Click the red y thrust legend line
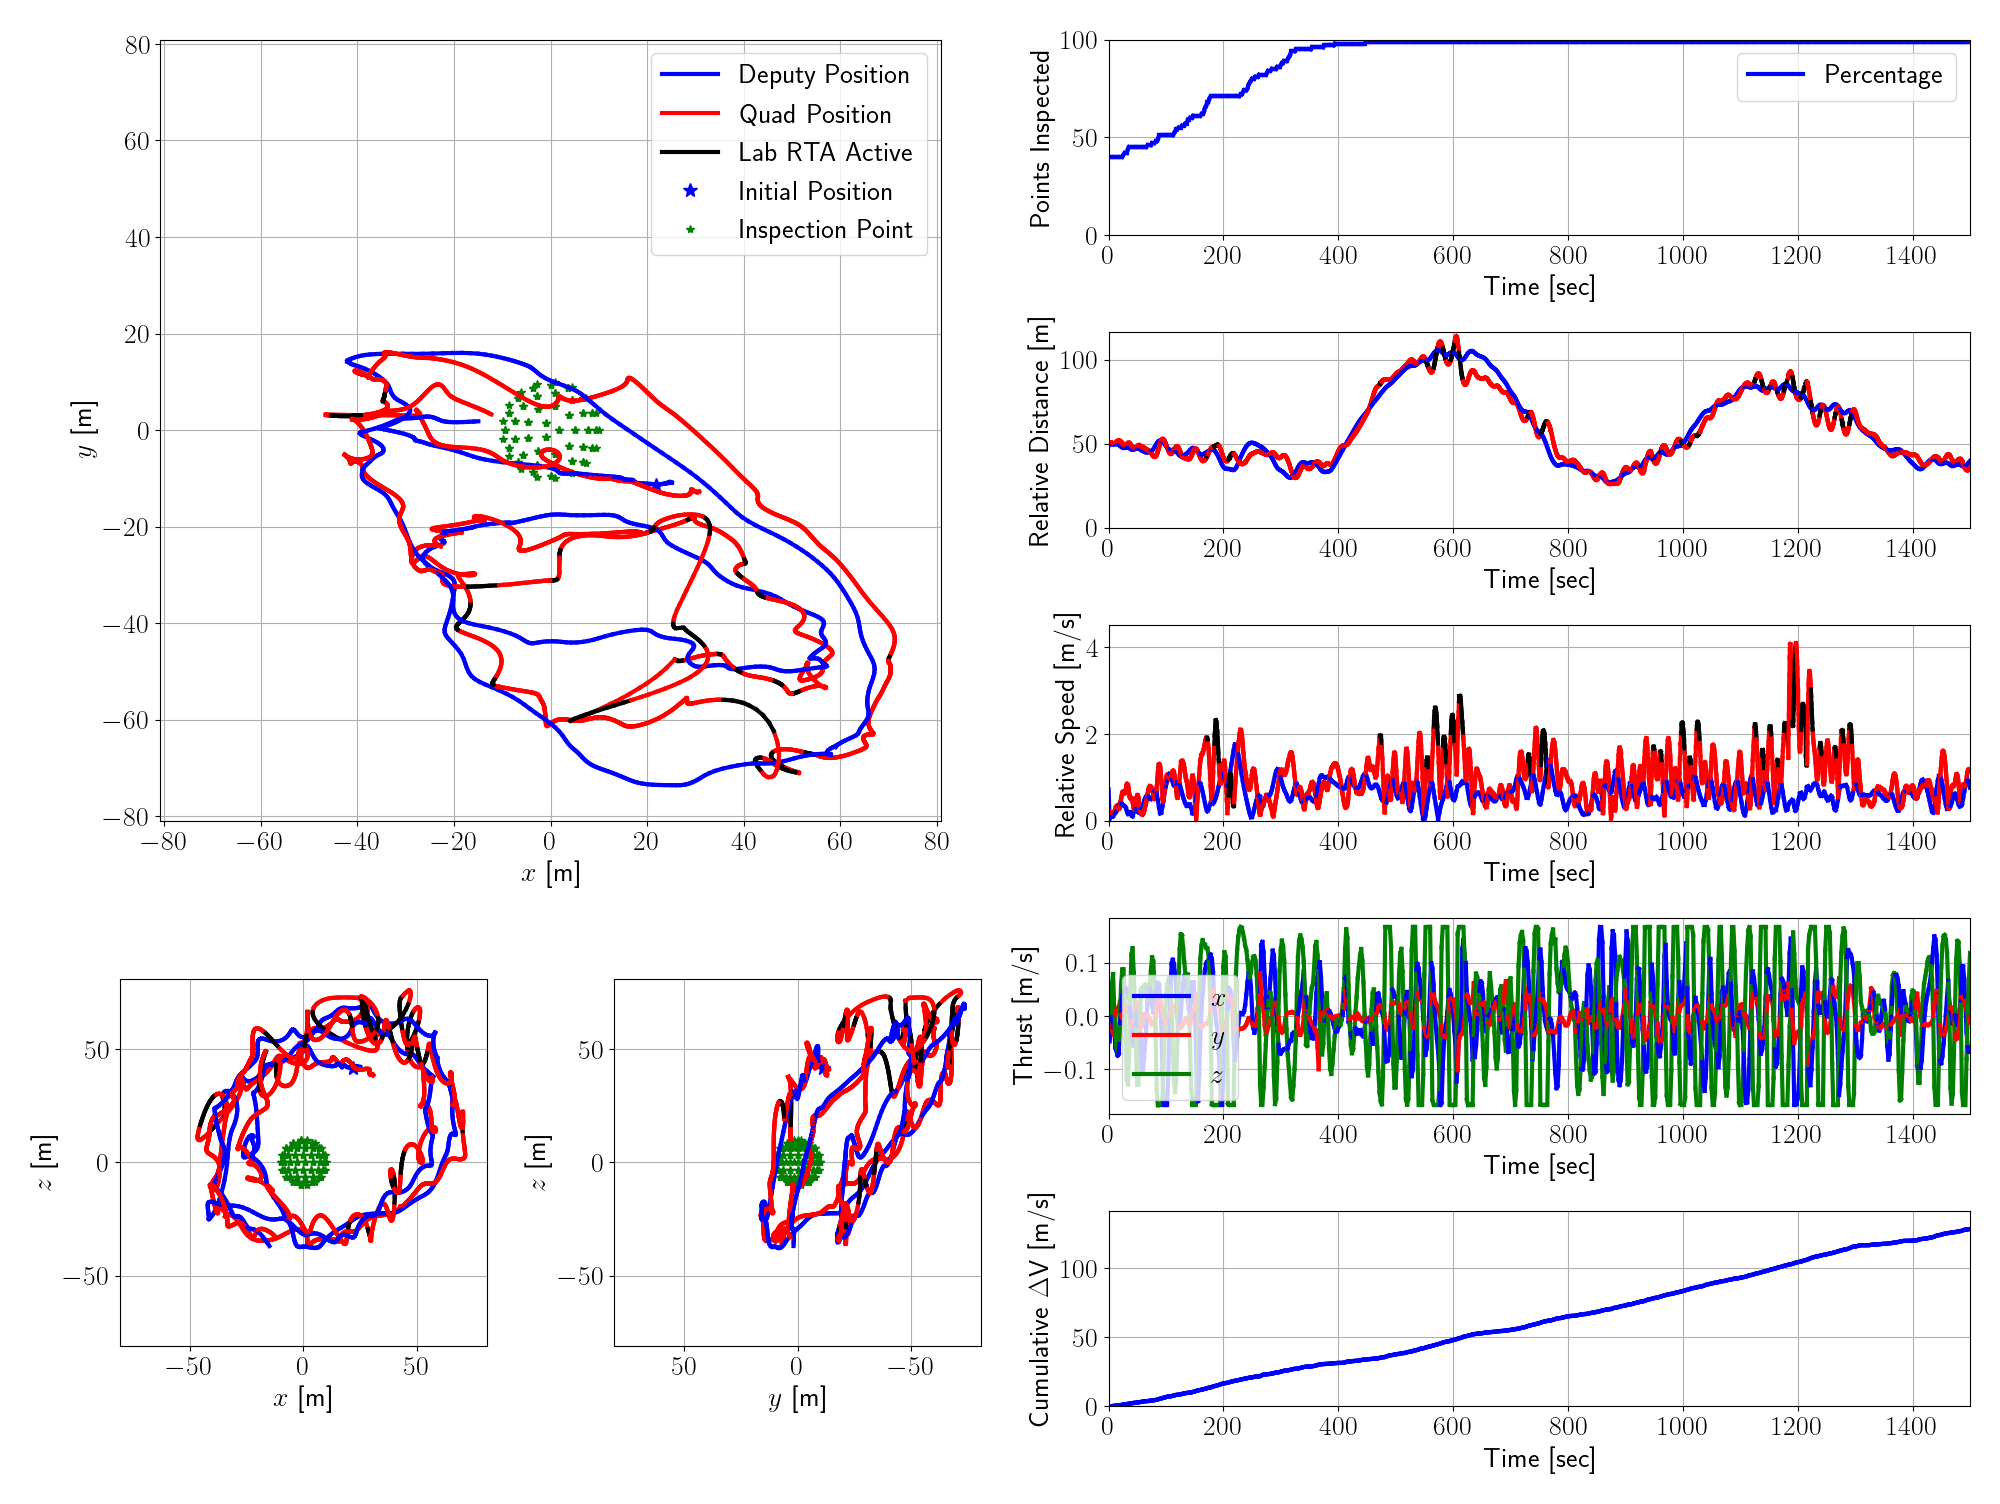2000x1504 pixels. click(x=1161, y=1036)
